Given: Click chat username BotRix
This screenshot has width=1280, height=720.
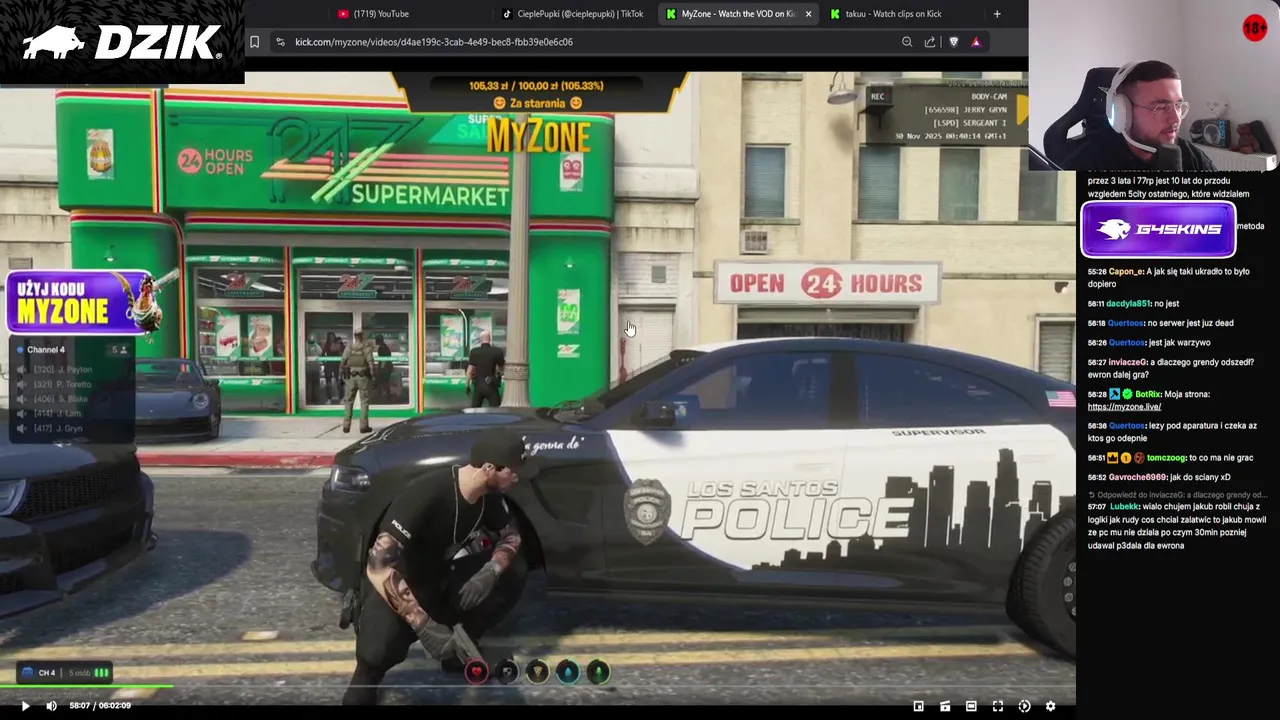Looking at the screenshot, I should coord(1148,394).
